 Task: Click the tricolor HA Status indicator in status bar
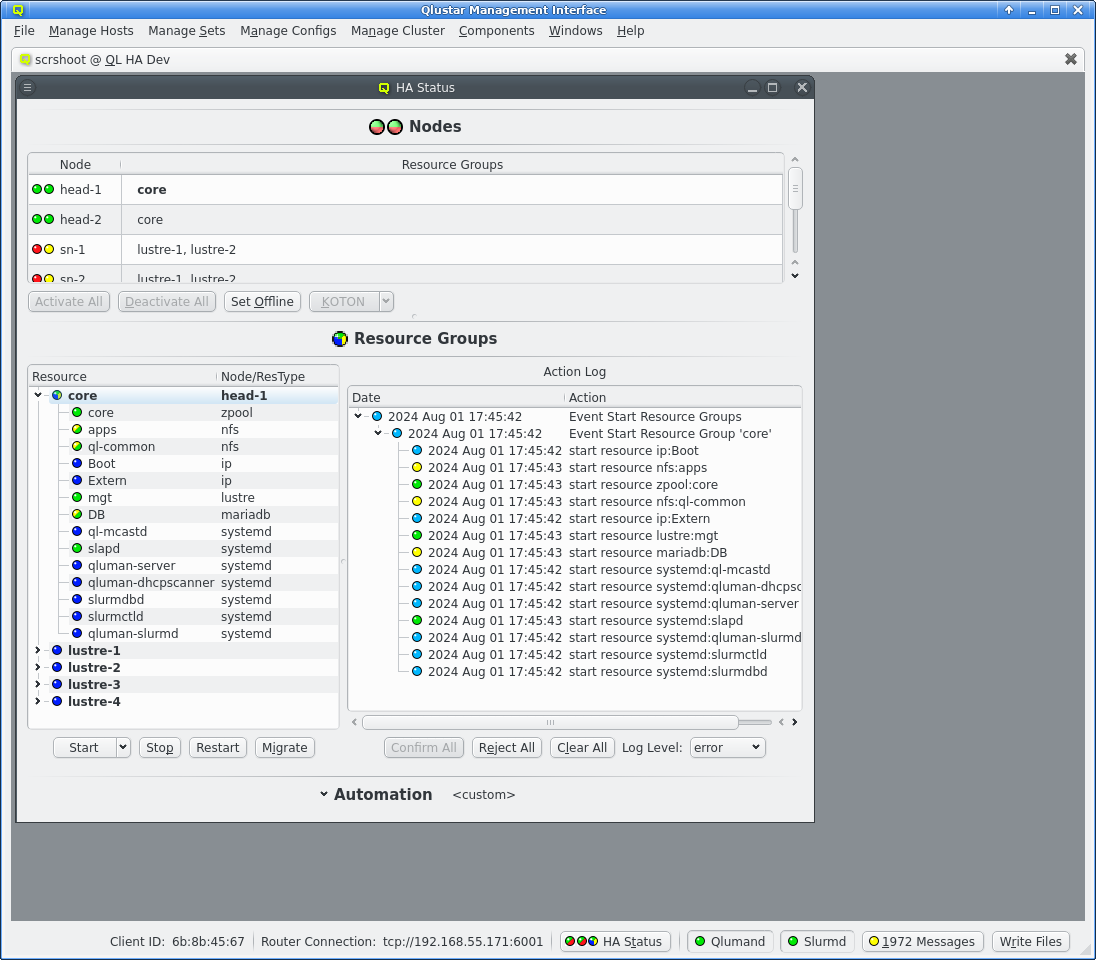pos(581,941)
